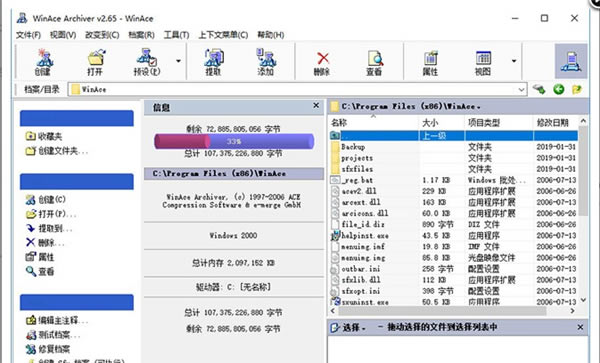
Task: Click the 查看 (View) magnifier toolbar icon
Action: coord(374,63)
